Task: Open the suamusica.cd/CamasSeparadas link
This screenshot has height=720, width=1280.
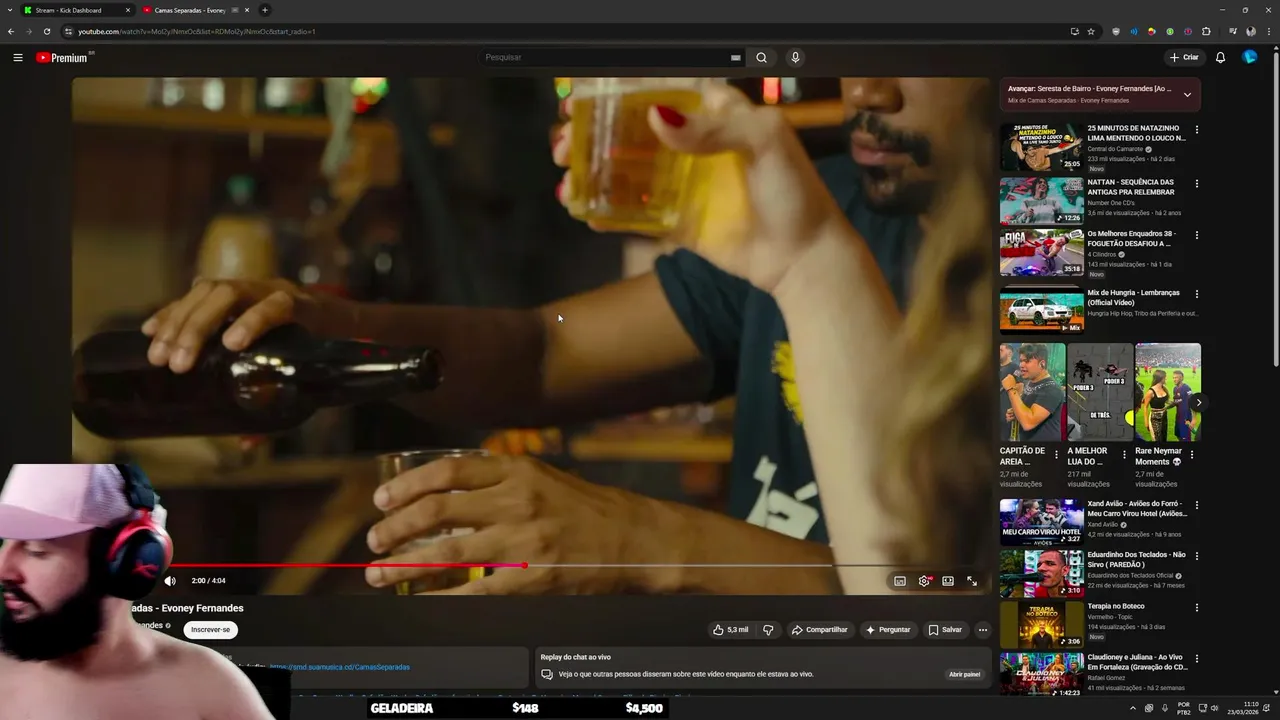Action: pyautogui.click(x=340, y=667)
